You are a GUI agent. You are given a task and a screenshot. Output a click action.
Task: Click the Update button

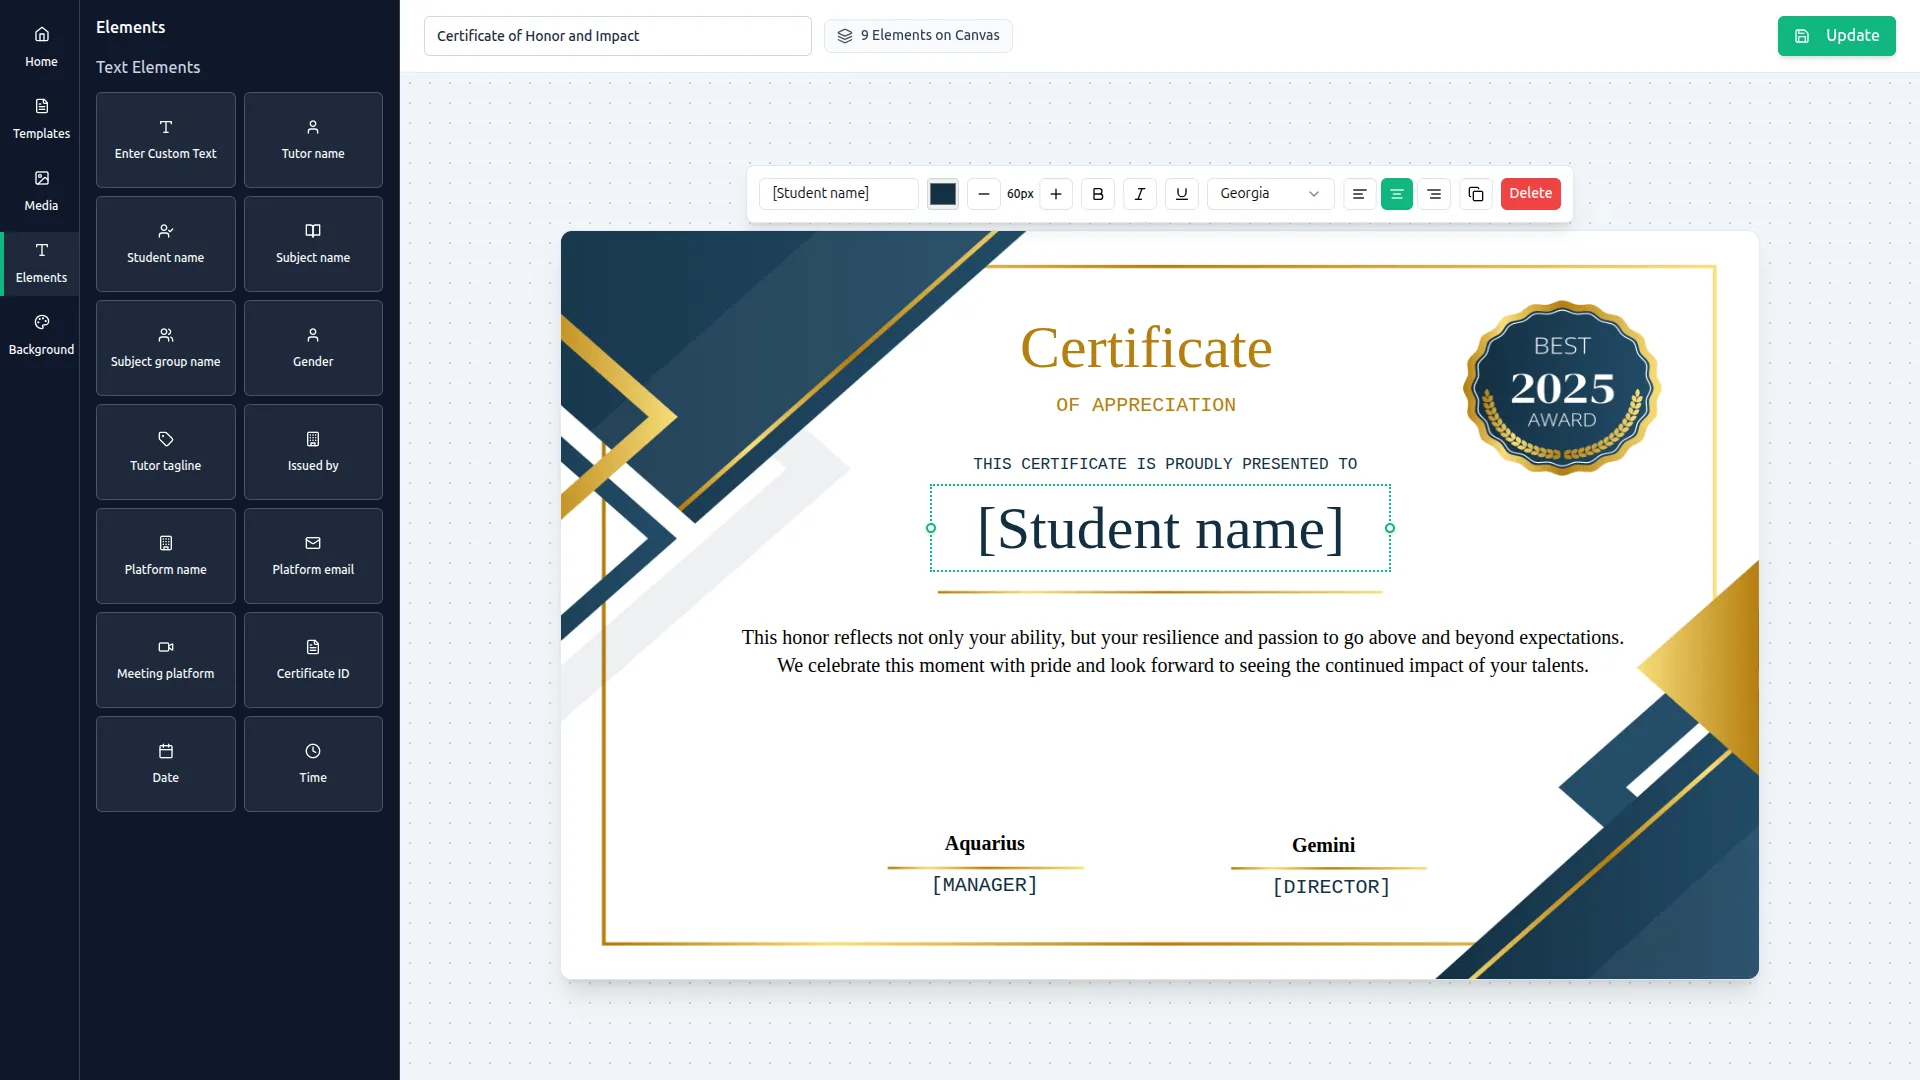coord(1837,36)
